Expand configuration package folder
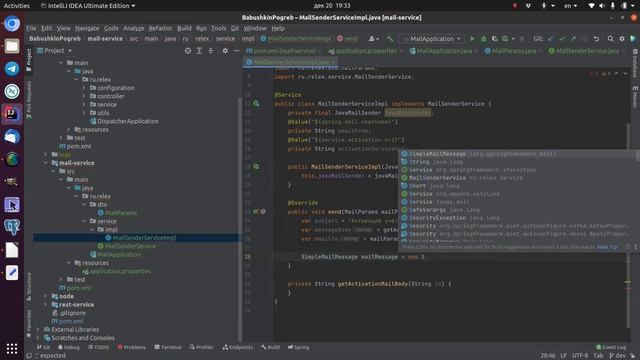This screenshot has width=640, height=360. click(84, 88)
